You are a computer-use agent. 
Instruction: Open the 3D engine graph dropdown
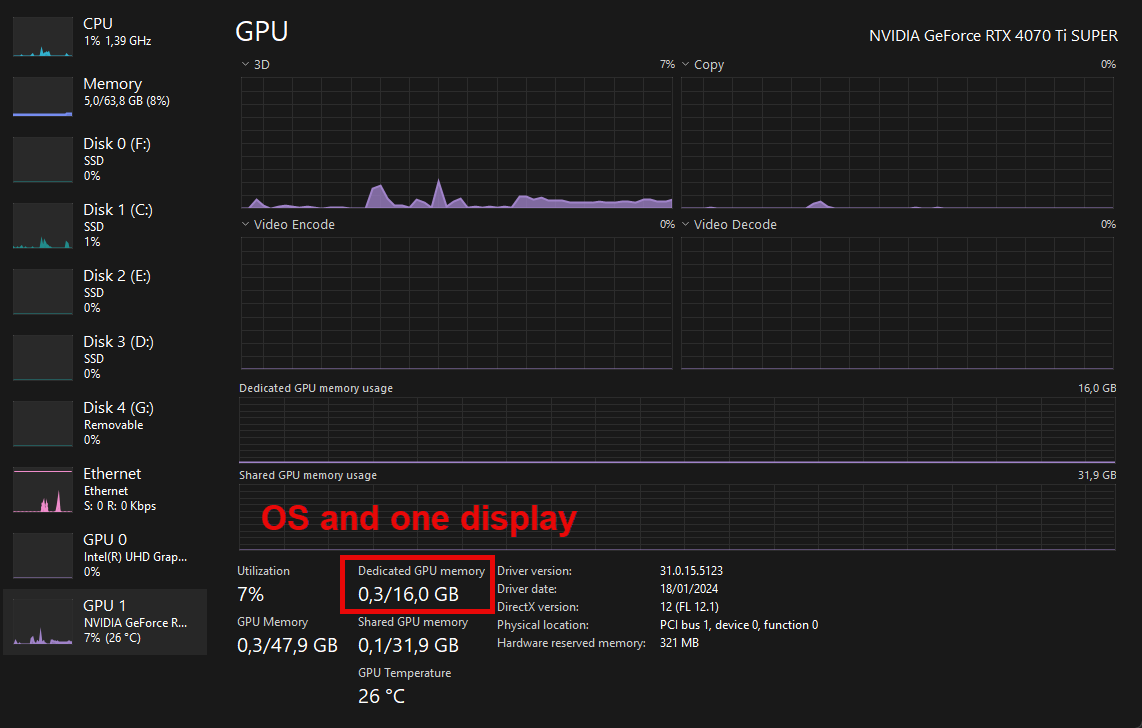pyautogui.click(x=246, y=65)
